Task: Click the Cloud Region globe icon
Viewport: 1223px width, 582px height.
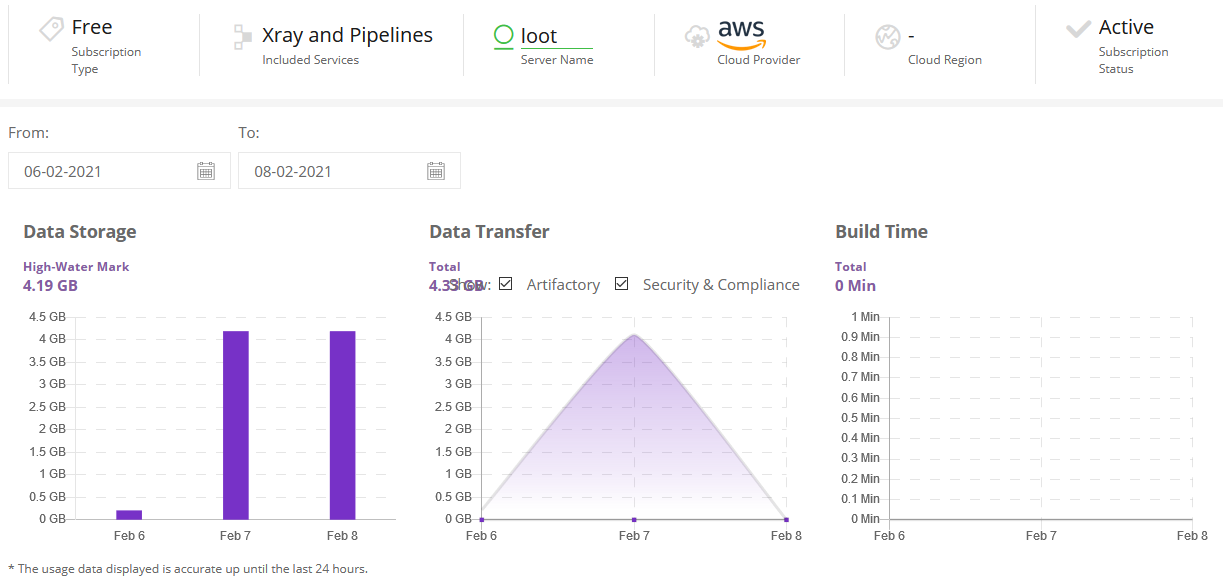Action: point(887,38)
